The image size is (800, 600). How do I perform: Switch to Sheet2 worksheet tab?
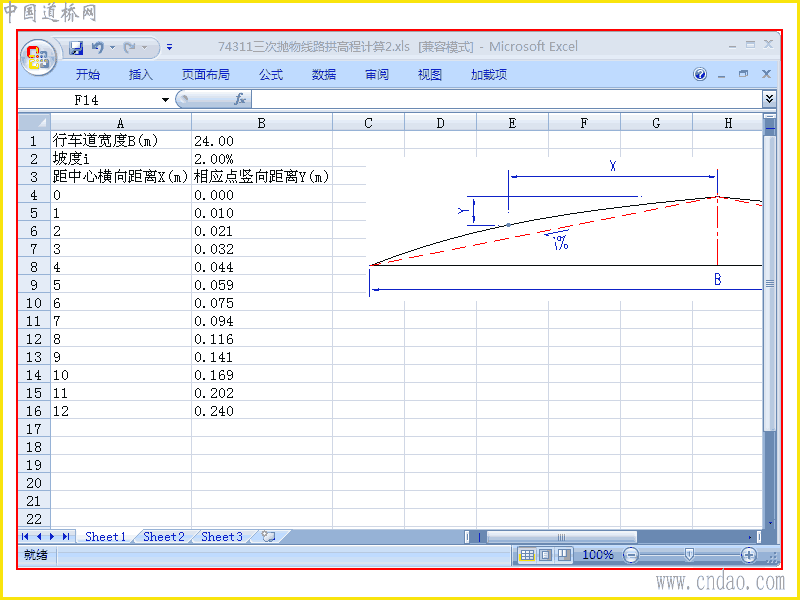pyautogui.click(x=164, y=537)
